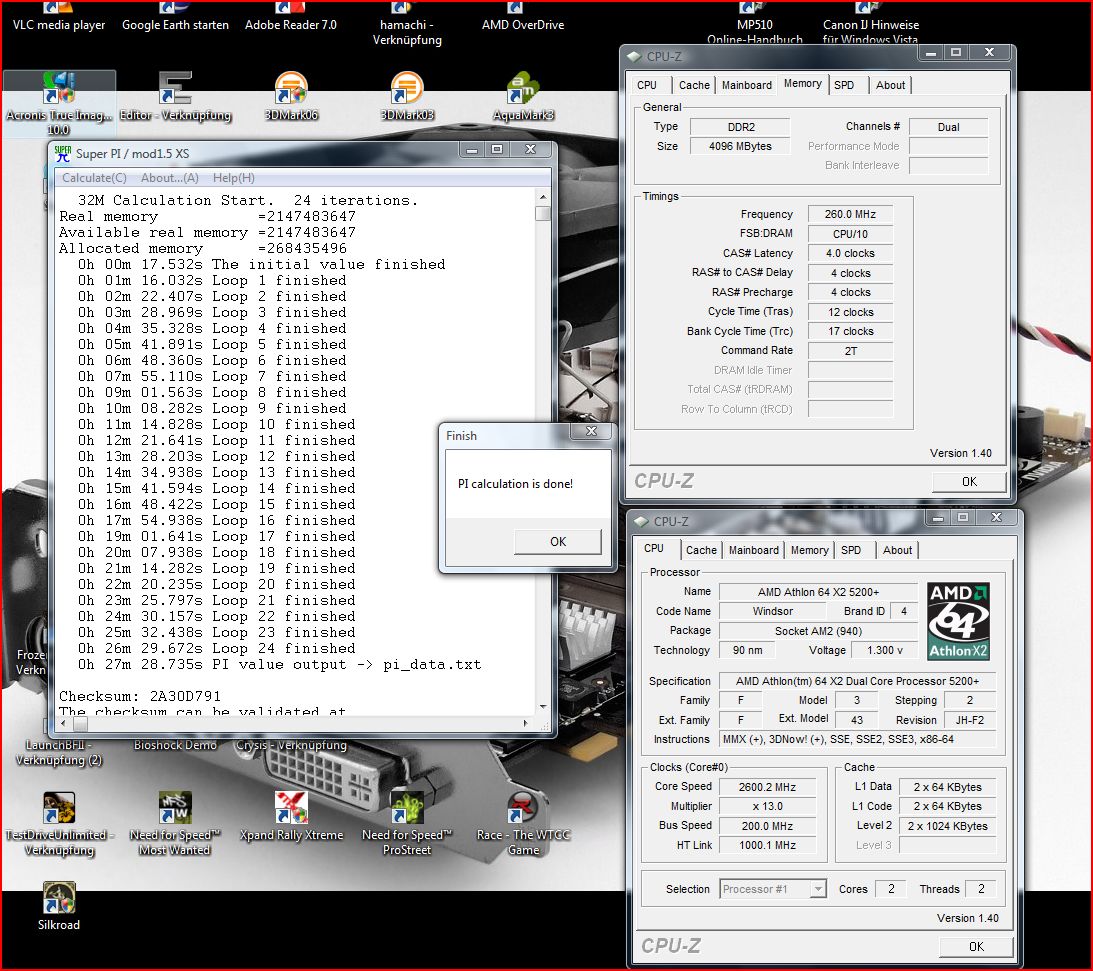This screenshot has height=971, width=1093.
Task: Launch Need for Speed Most Wanted icon
Action: (175, 808)
